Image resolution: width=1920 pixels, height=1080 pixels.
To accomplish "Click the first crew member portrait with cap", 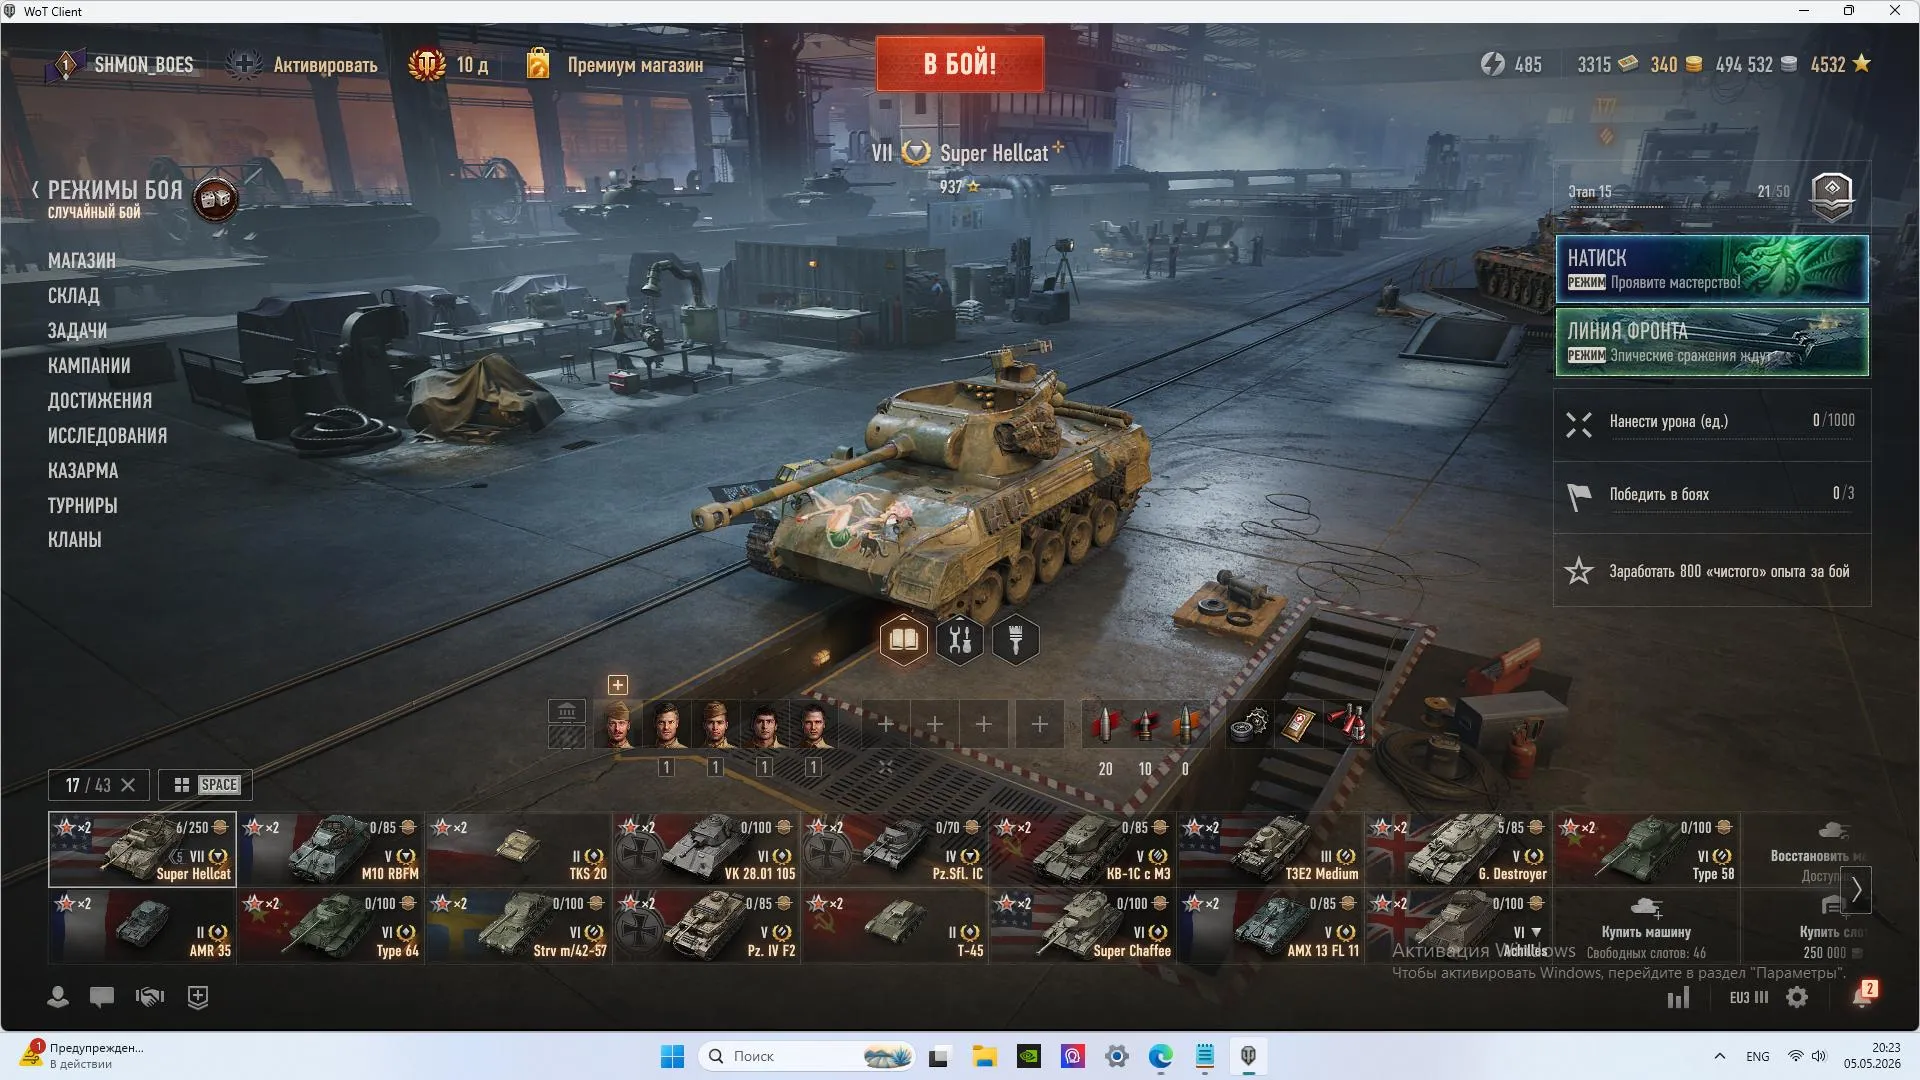I will pyautogui.click(x=618, y=724).
